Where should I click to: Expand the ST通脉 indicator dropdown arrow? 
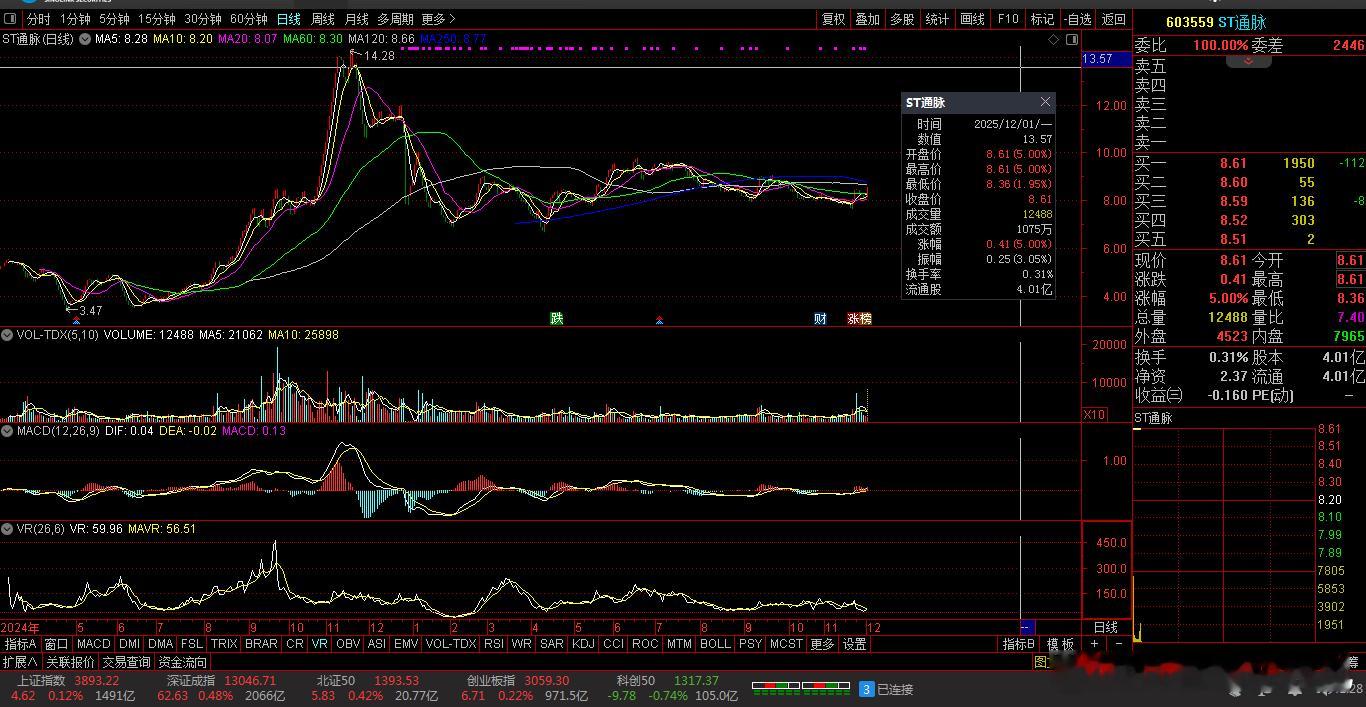tap(85, 39)
